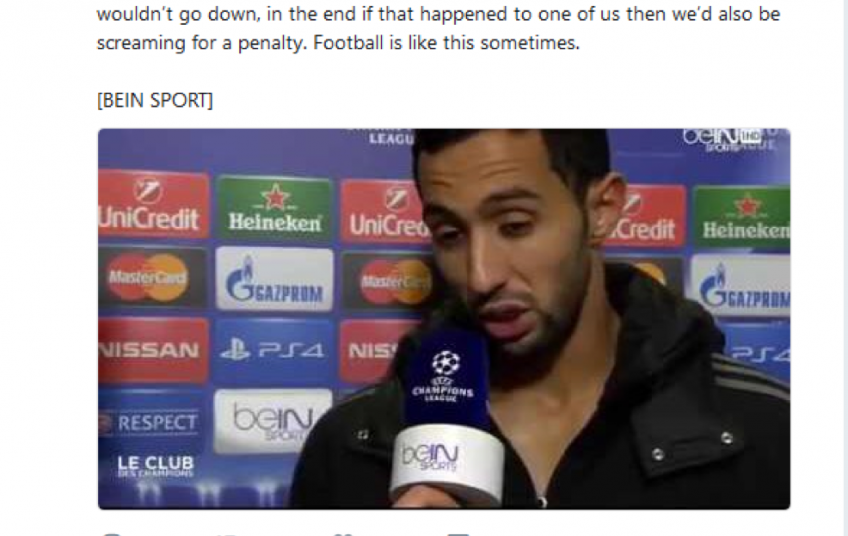Click the PS4 logo on the left backdrop

[273, 350]
